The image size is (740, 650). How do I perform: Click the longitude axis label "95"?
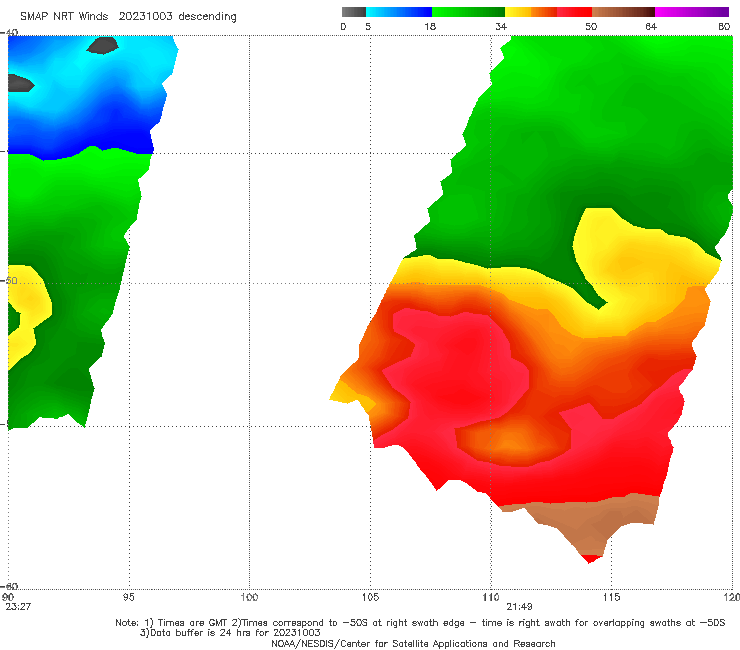pyautogui.click(x=128, y=598)
